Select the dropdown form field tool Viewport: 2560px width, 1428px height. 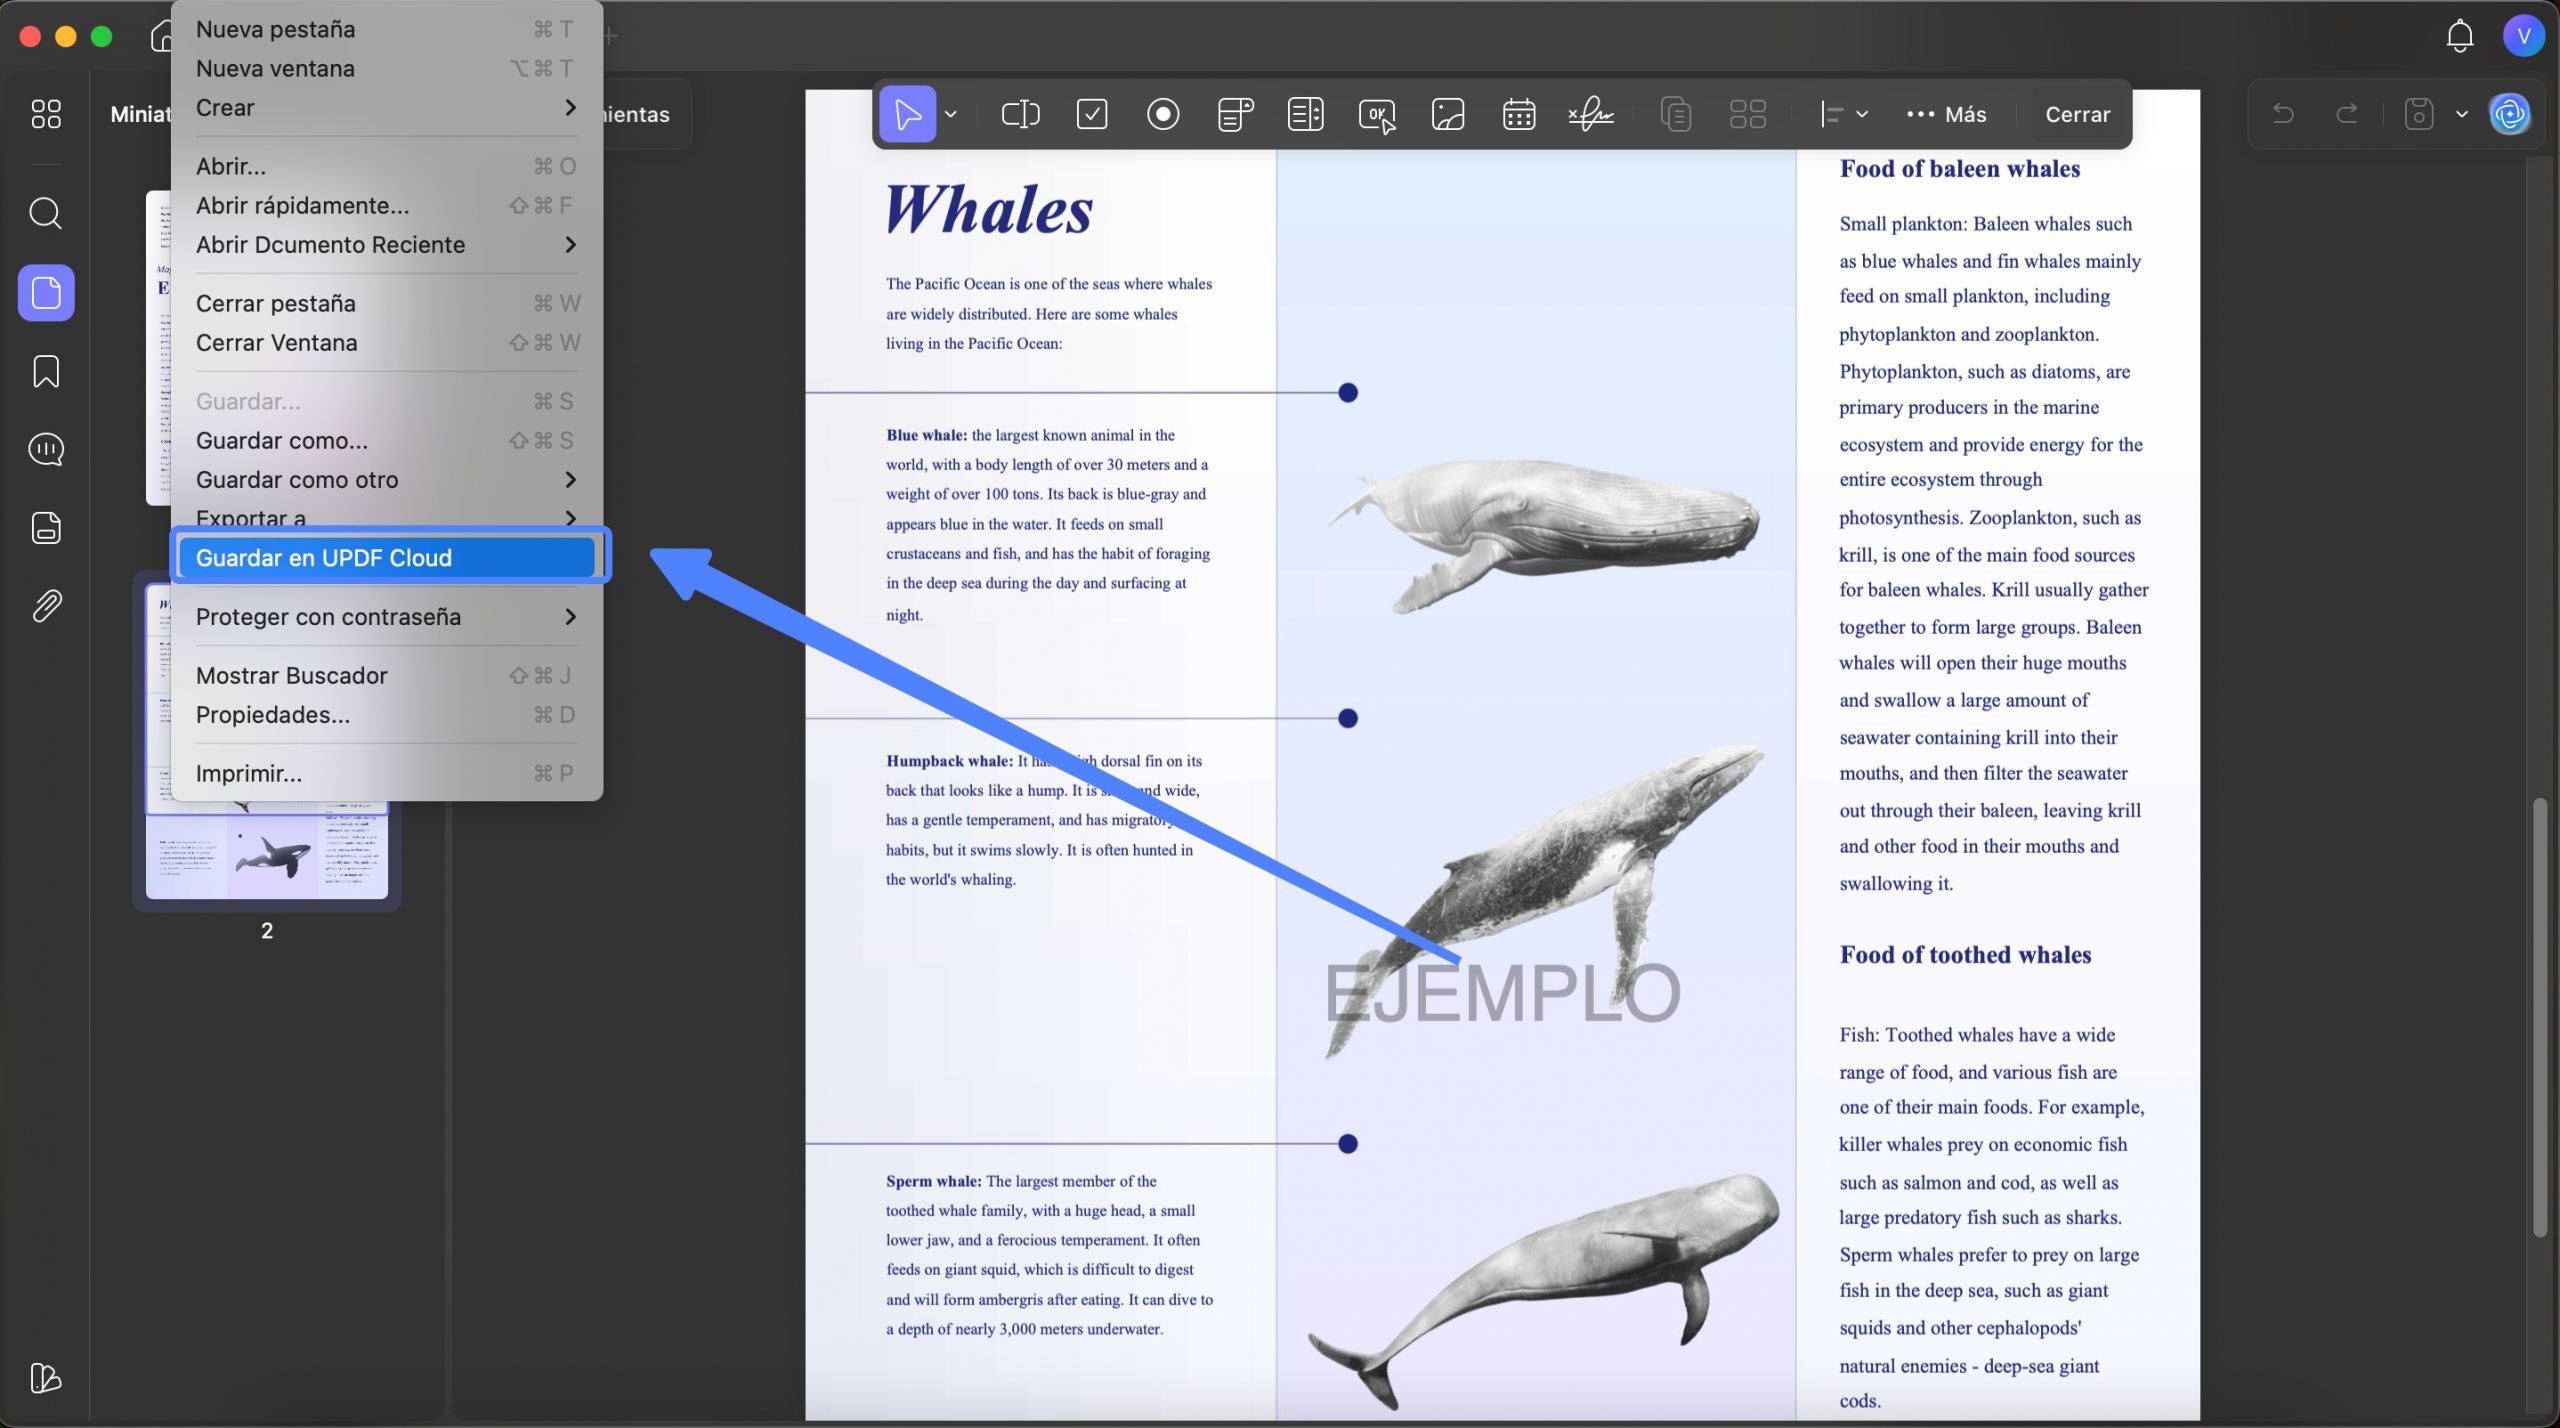(1235, 114)
